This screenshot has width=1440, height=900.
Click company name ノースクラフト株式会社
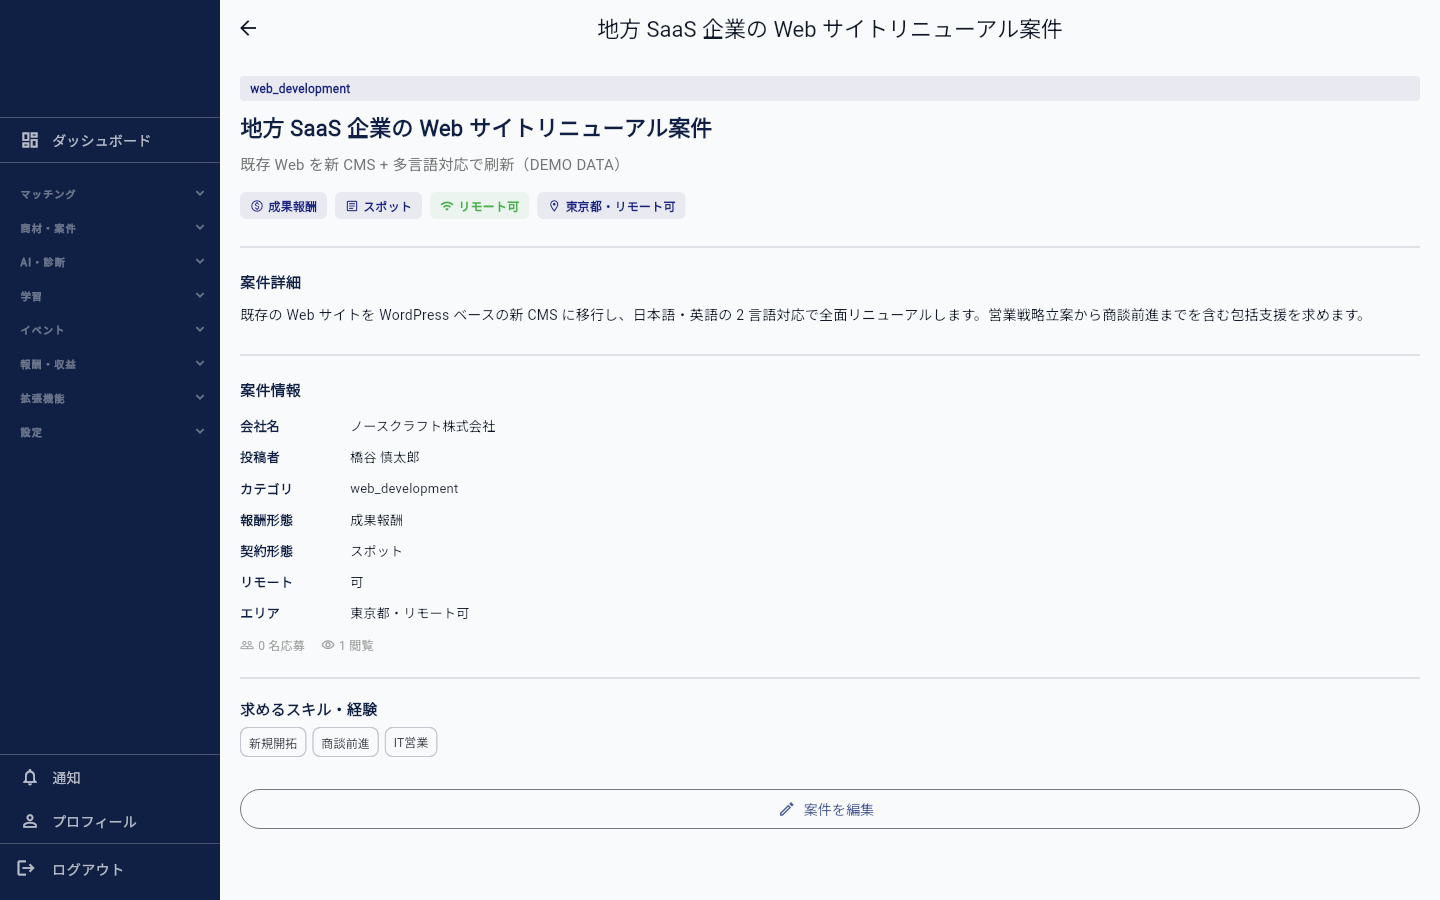(x=423, y=426)
